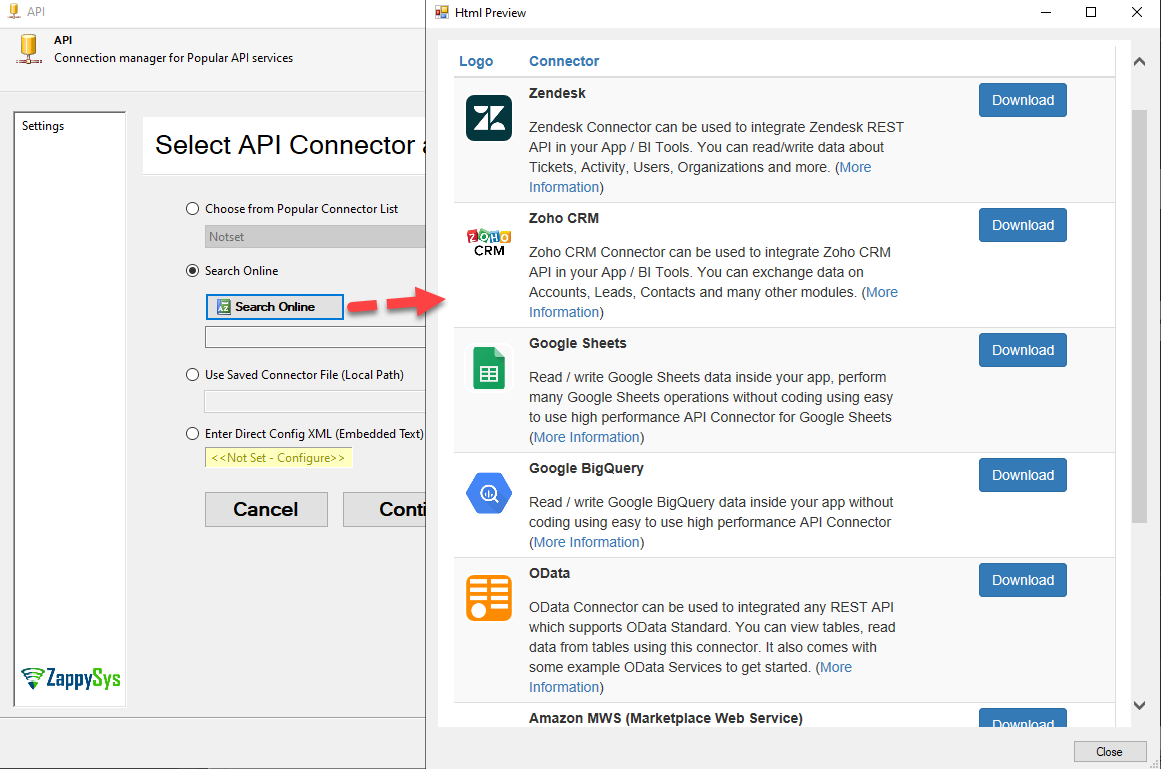Click the Zendesk connector title

pyautogui.click(x=557, y=93)
